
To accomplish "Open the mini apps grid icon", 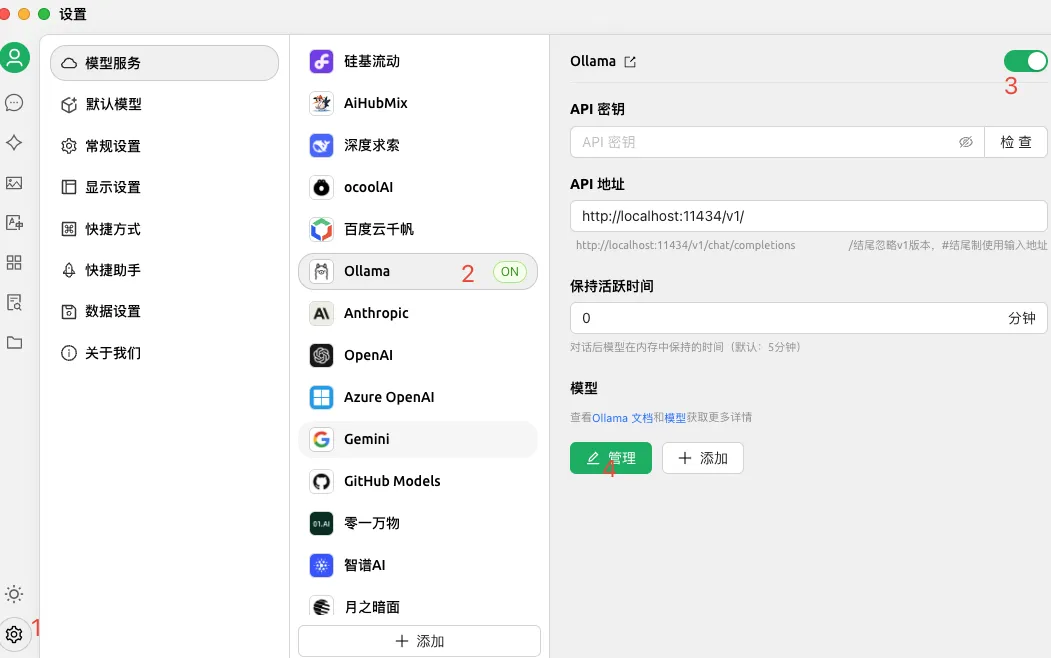I will pos(14,262).
